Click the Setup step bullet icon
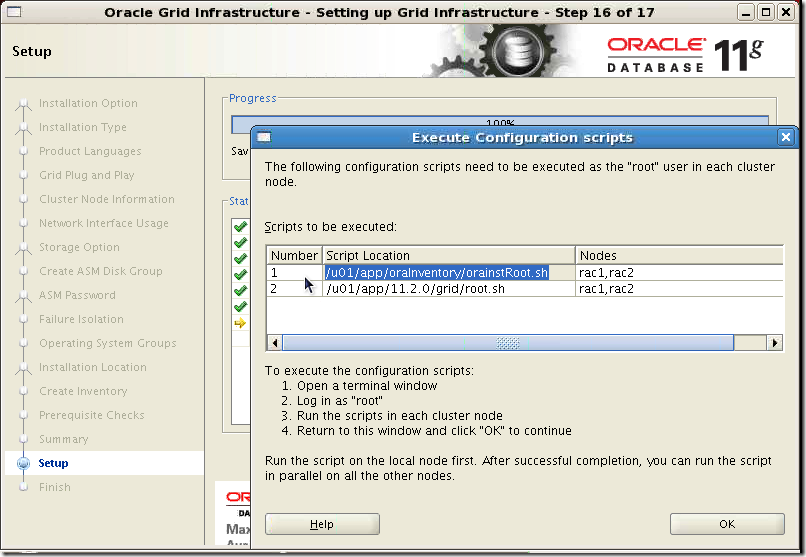Image resolution: width=806 pixels, height=557 pixels. (x=23, y=463)
